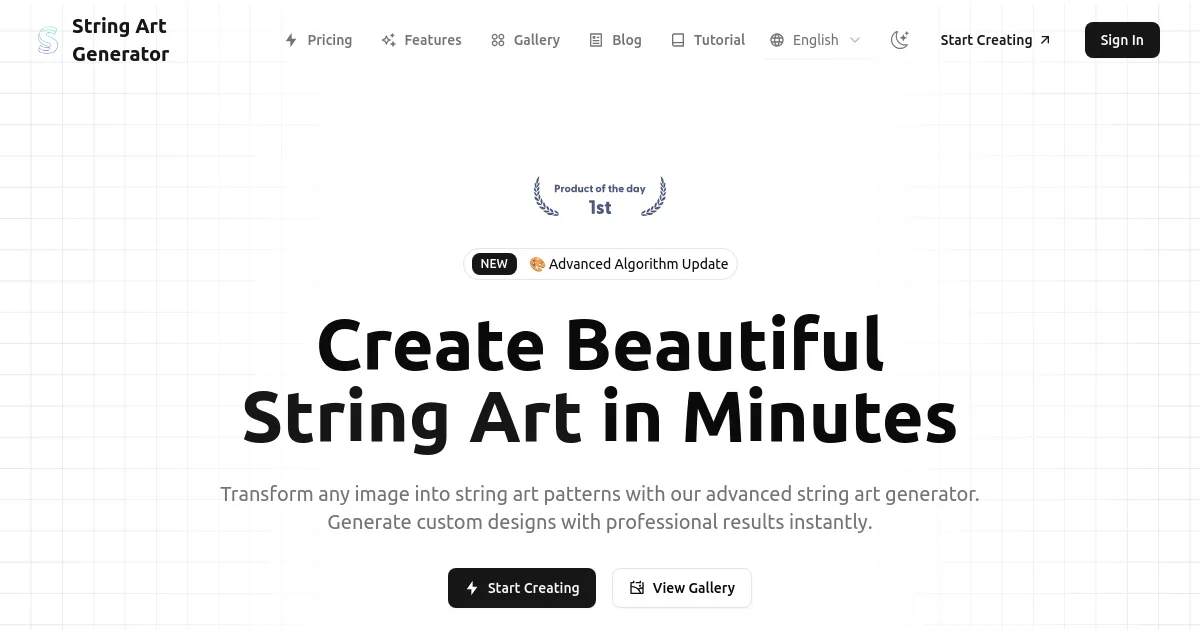Image resolution: width=1200 pixels, height=630 pixels.
Task: Click the Product of the day 1st badge
Action: pos(599,196)
